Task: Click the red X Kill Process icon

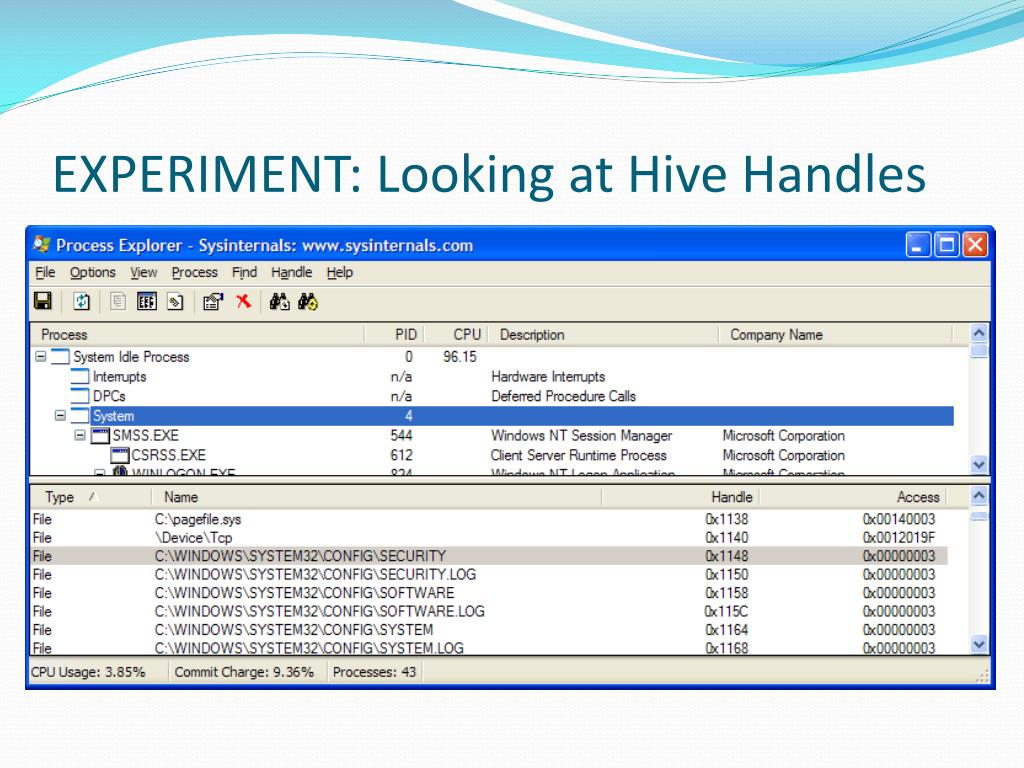Action: coord(244,301)
